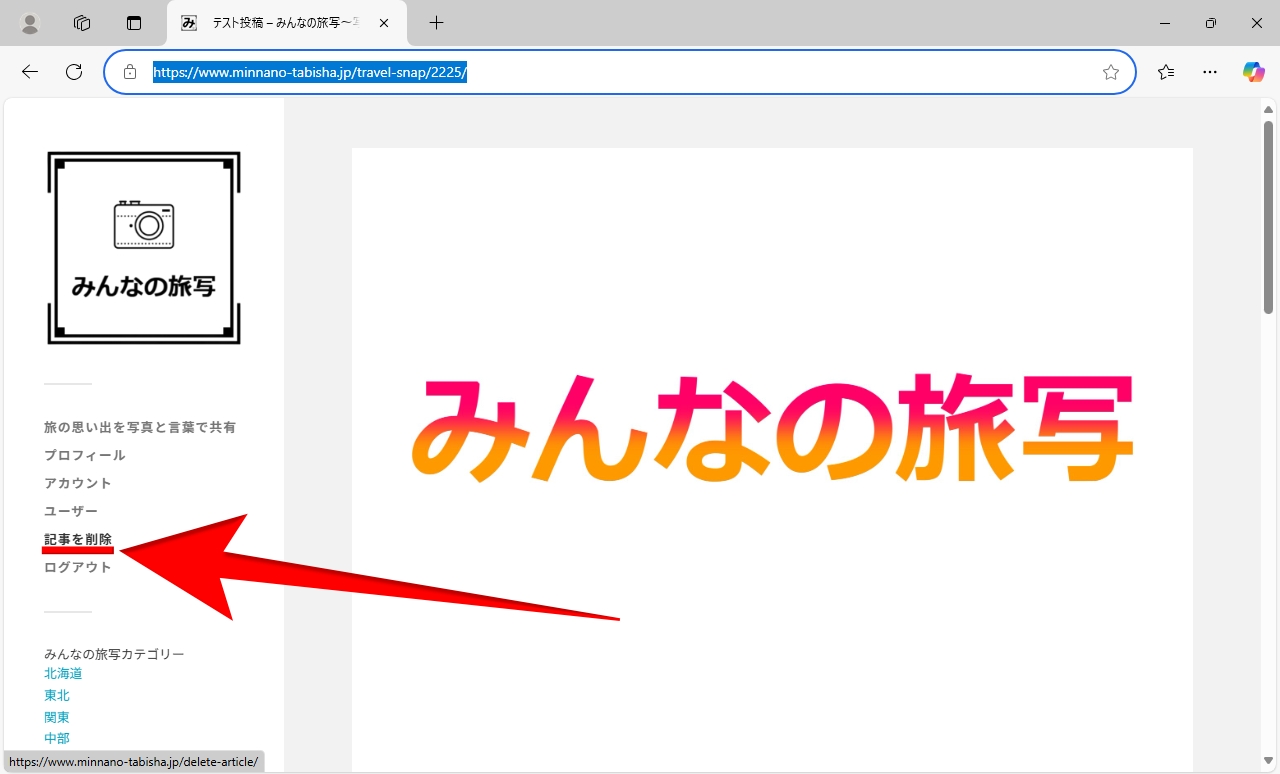This screenshot has height=774, width=1280.
Task: Select the テスト投稿 browser tab
Action: coord(280,23)
